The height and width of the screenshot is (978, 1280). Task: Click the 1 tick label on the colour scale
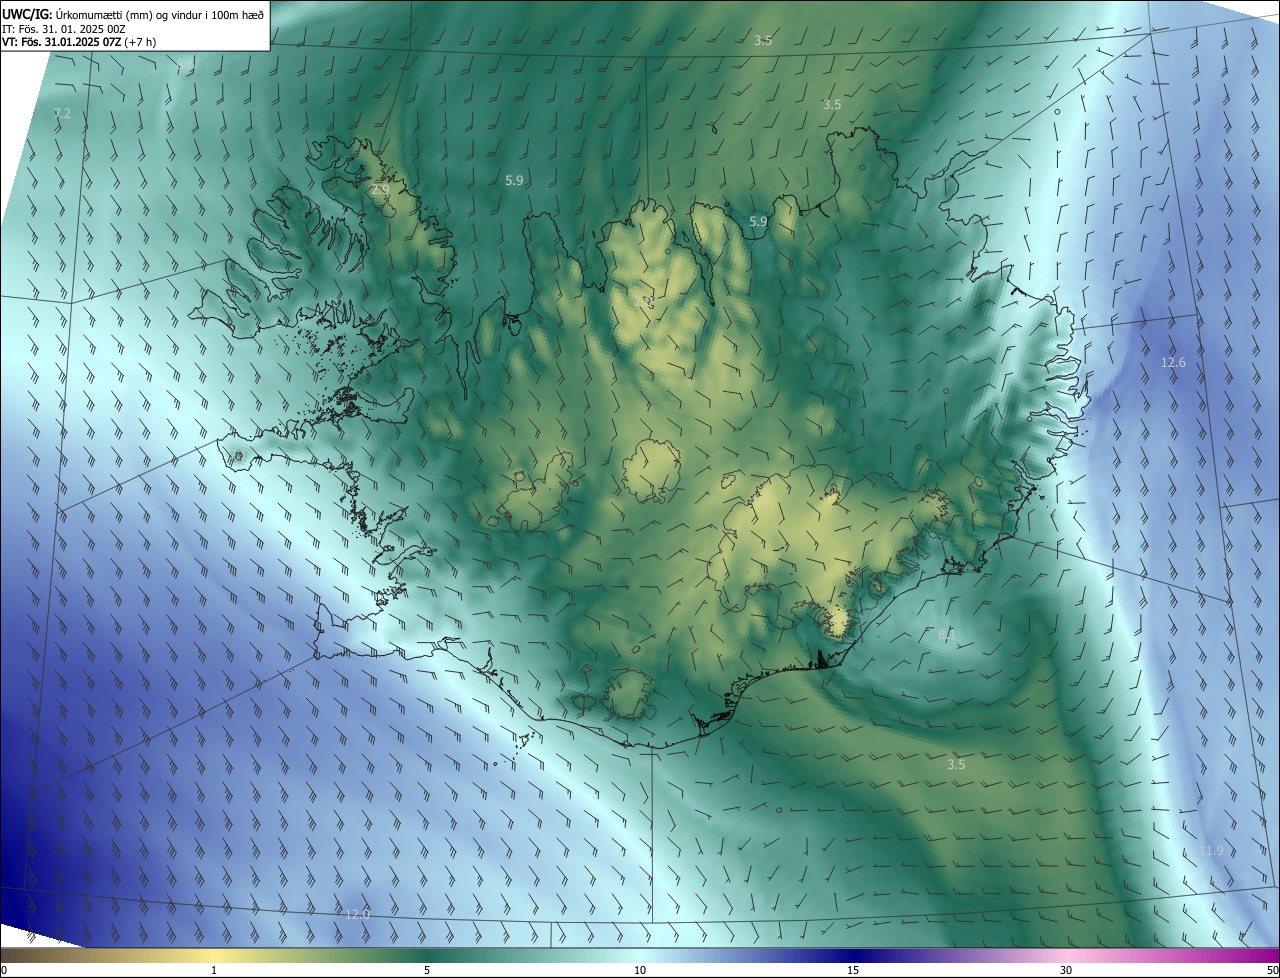pos(214,970)
